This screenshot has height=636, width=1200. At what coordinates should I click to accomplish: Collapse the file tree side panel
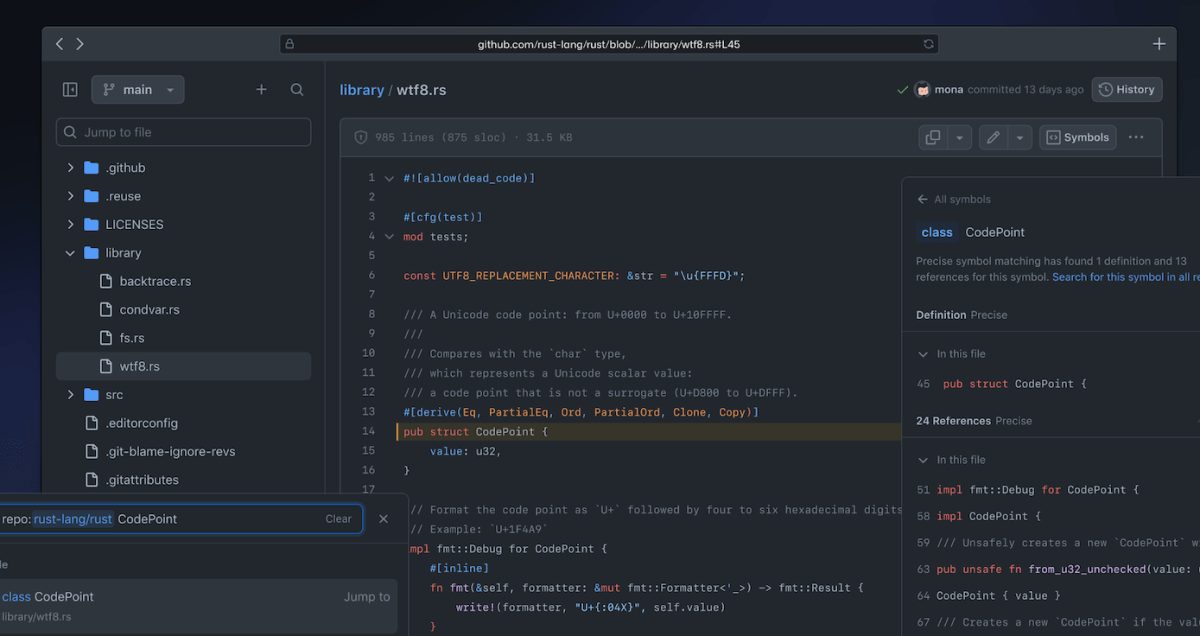click(x=69, y=89)
